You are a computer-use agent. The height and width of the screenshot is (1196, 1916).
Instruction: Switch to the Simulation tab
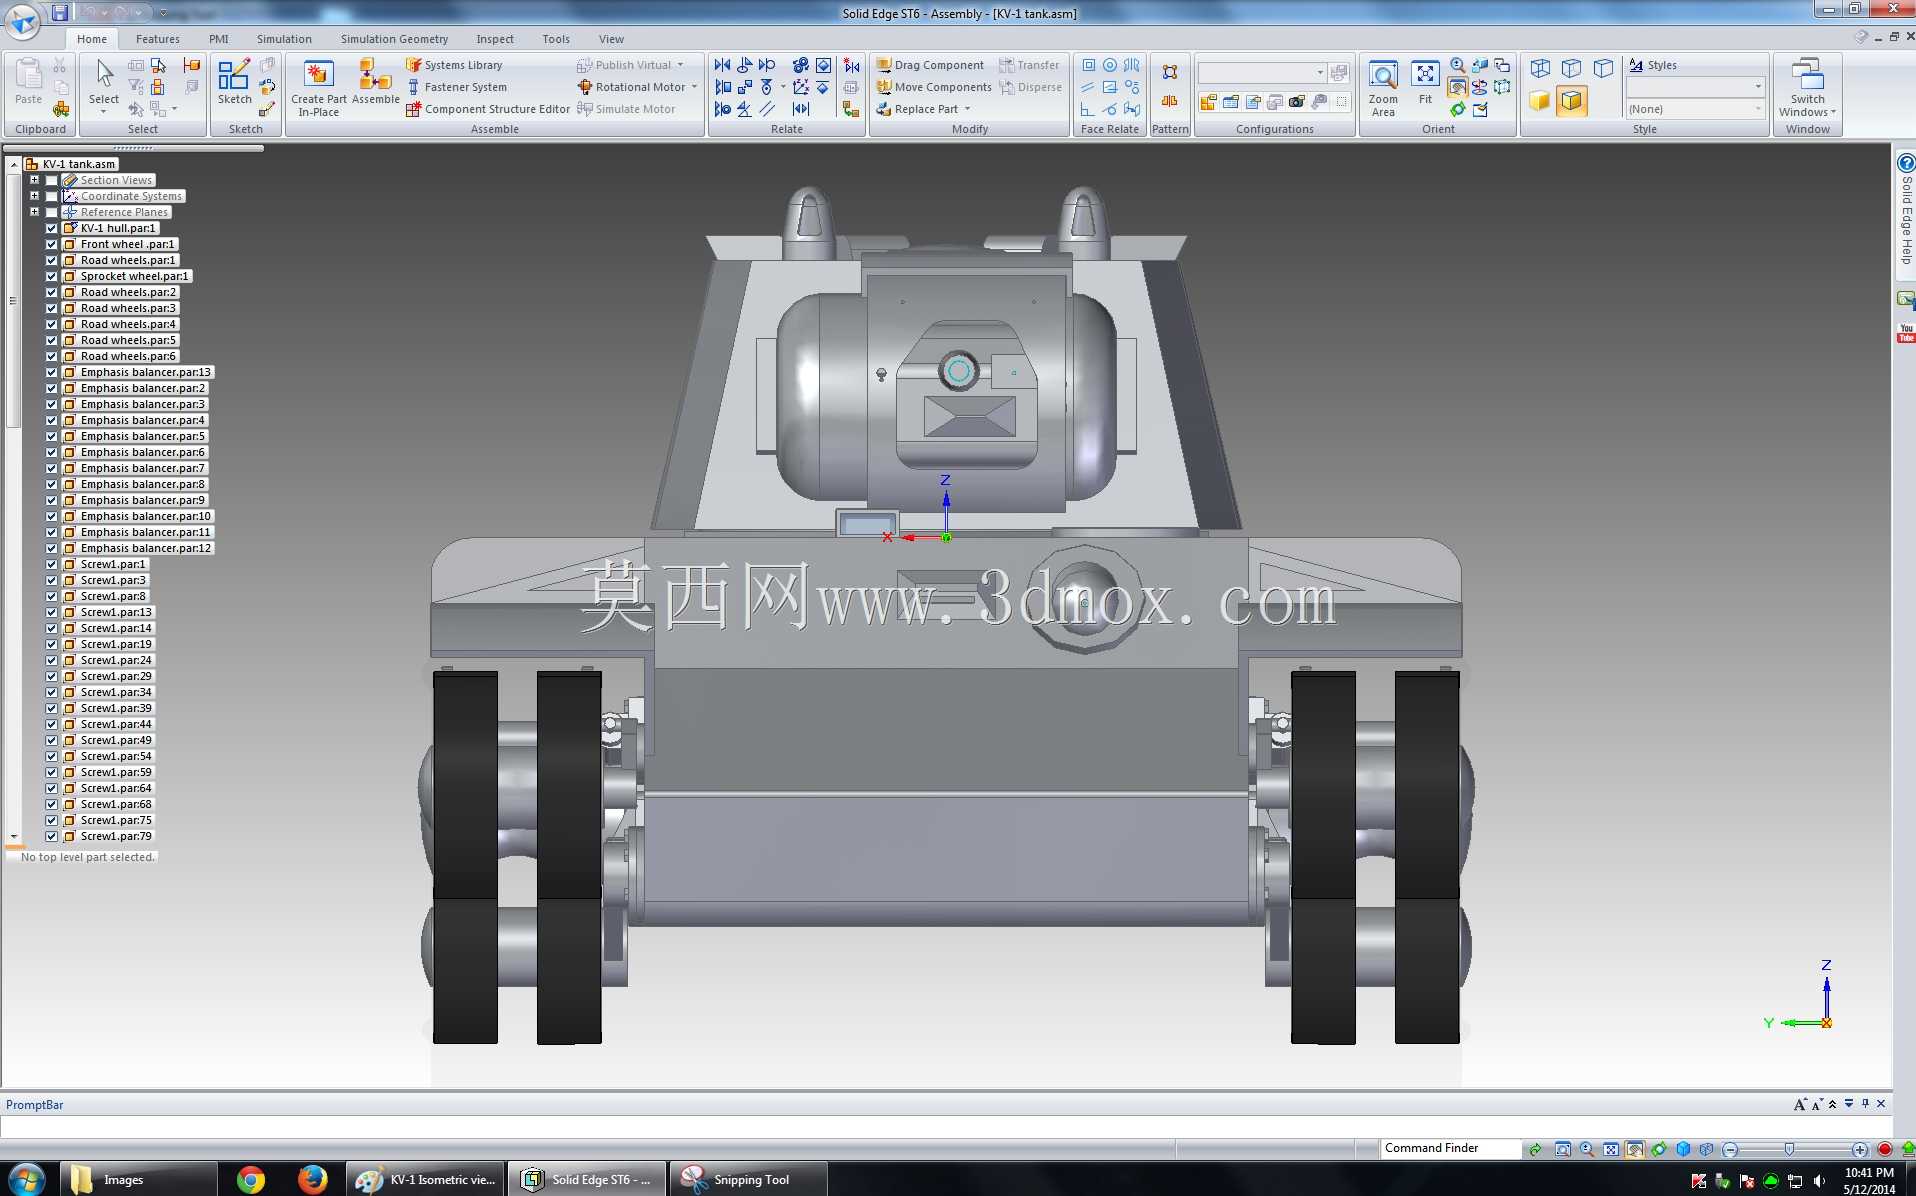point(284,39)
